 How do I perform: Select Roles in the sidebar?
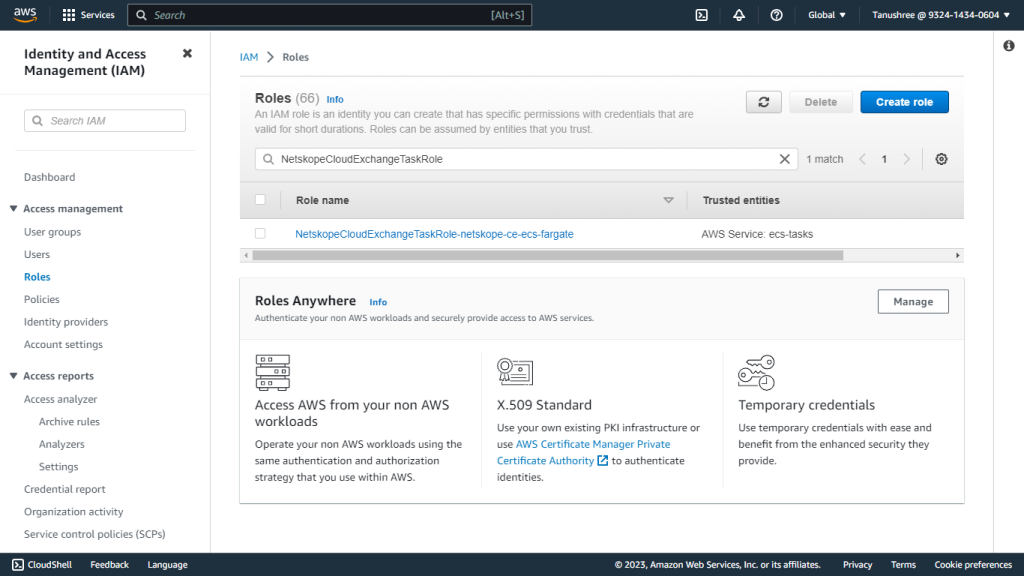coord(37,277)
